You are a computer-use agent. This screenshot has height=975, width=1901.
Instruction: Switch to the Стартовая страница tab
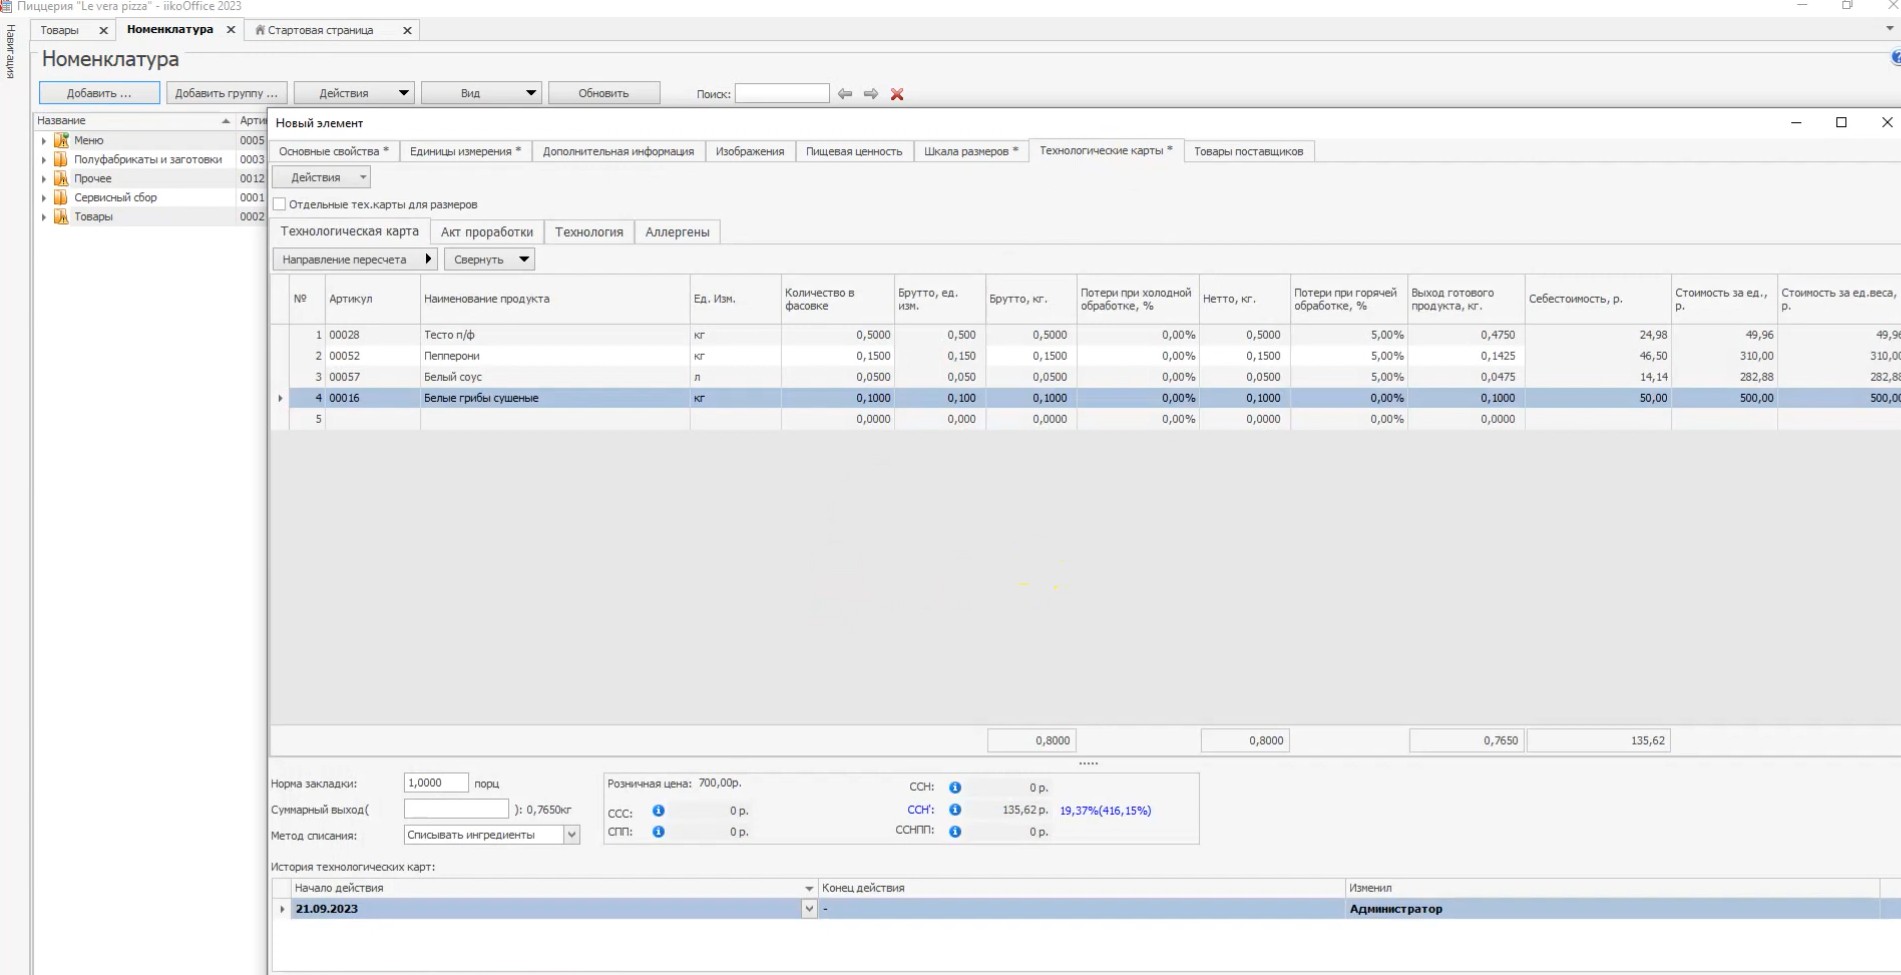[320, 30]
